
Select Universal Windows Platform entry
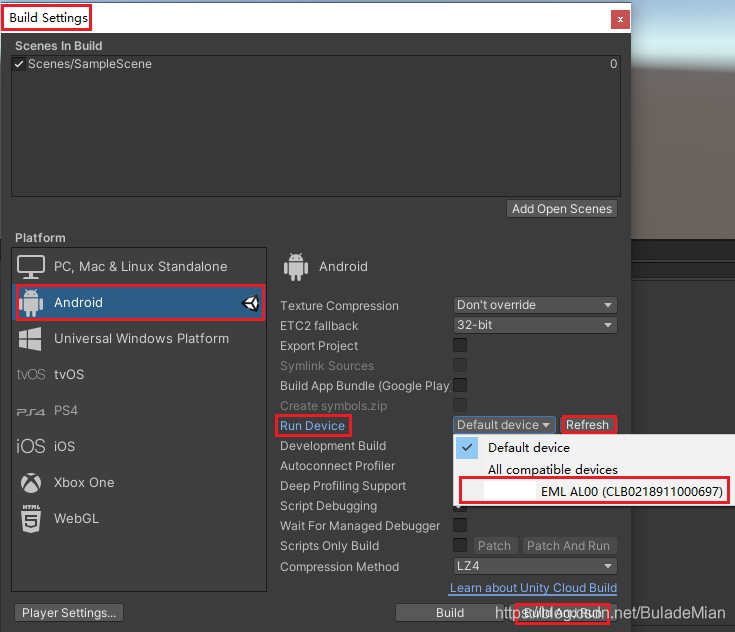pyautogui.click(x=139, y=339)
